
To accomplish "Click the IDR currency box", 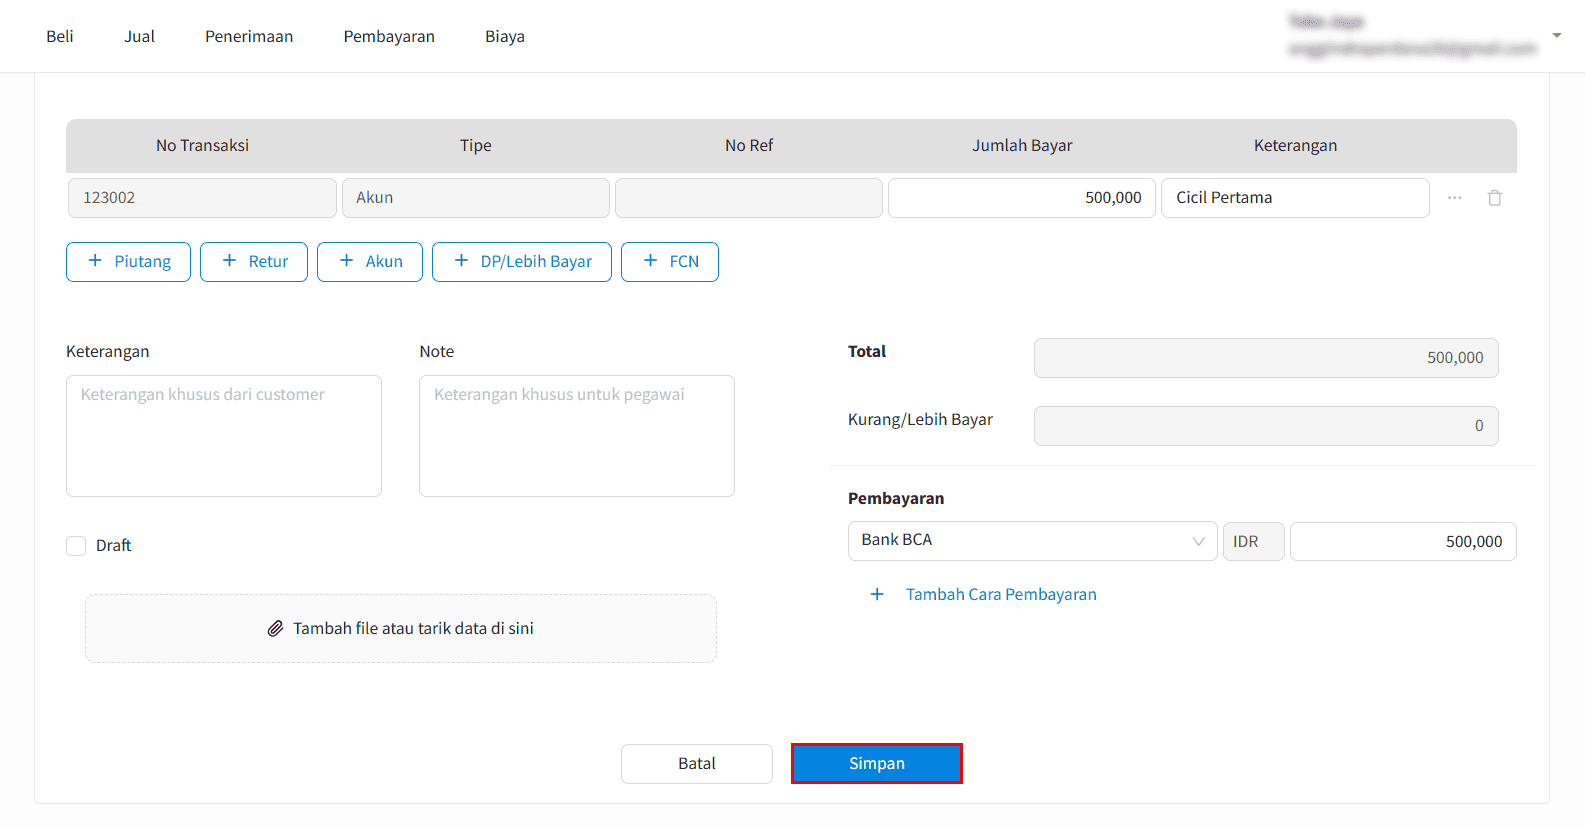I will 1254,542.
